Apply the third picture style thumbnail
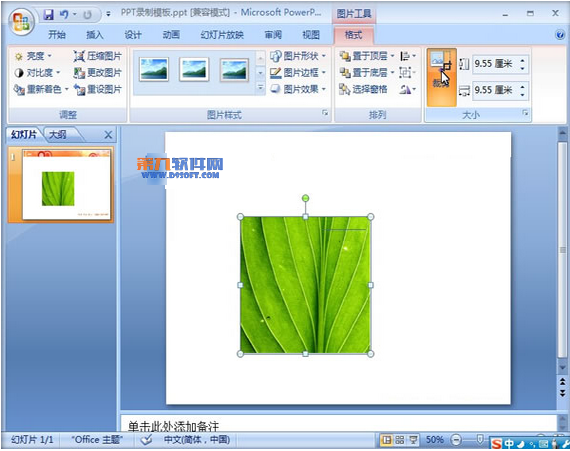 click(x=234, y=69)
